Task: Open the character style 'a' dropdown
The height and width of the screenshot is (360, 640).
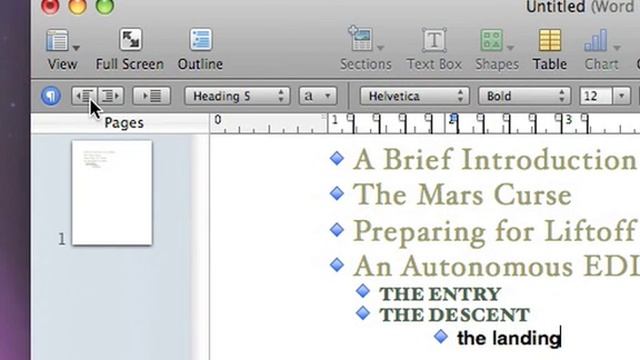Action: pyautogui.click(x=318, y=96)
